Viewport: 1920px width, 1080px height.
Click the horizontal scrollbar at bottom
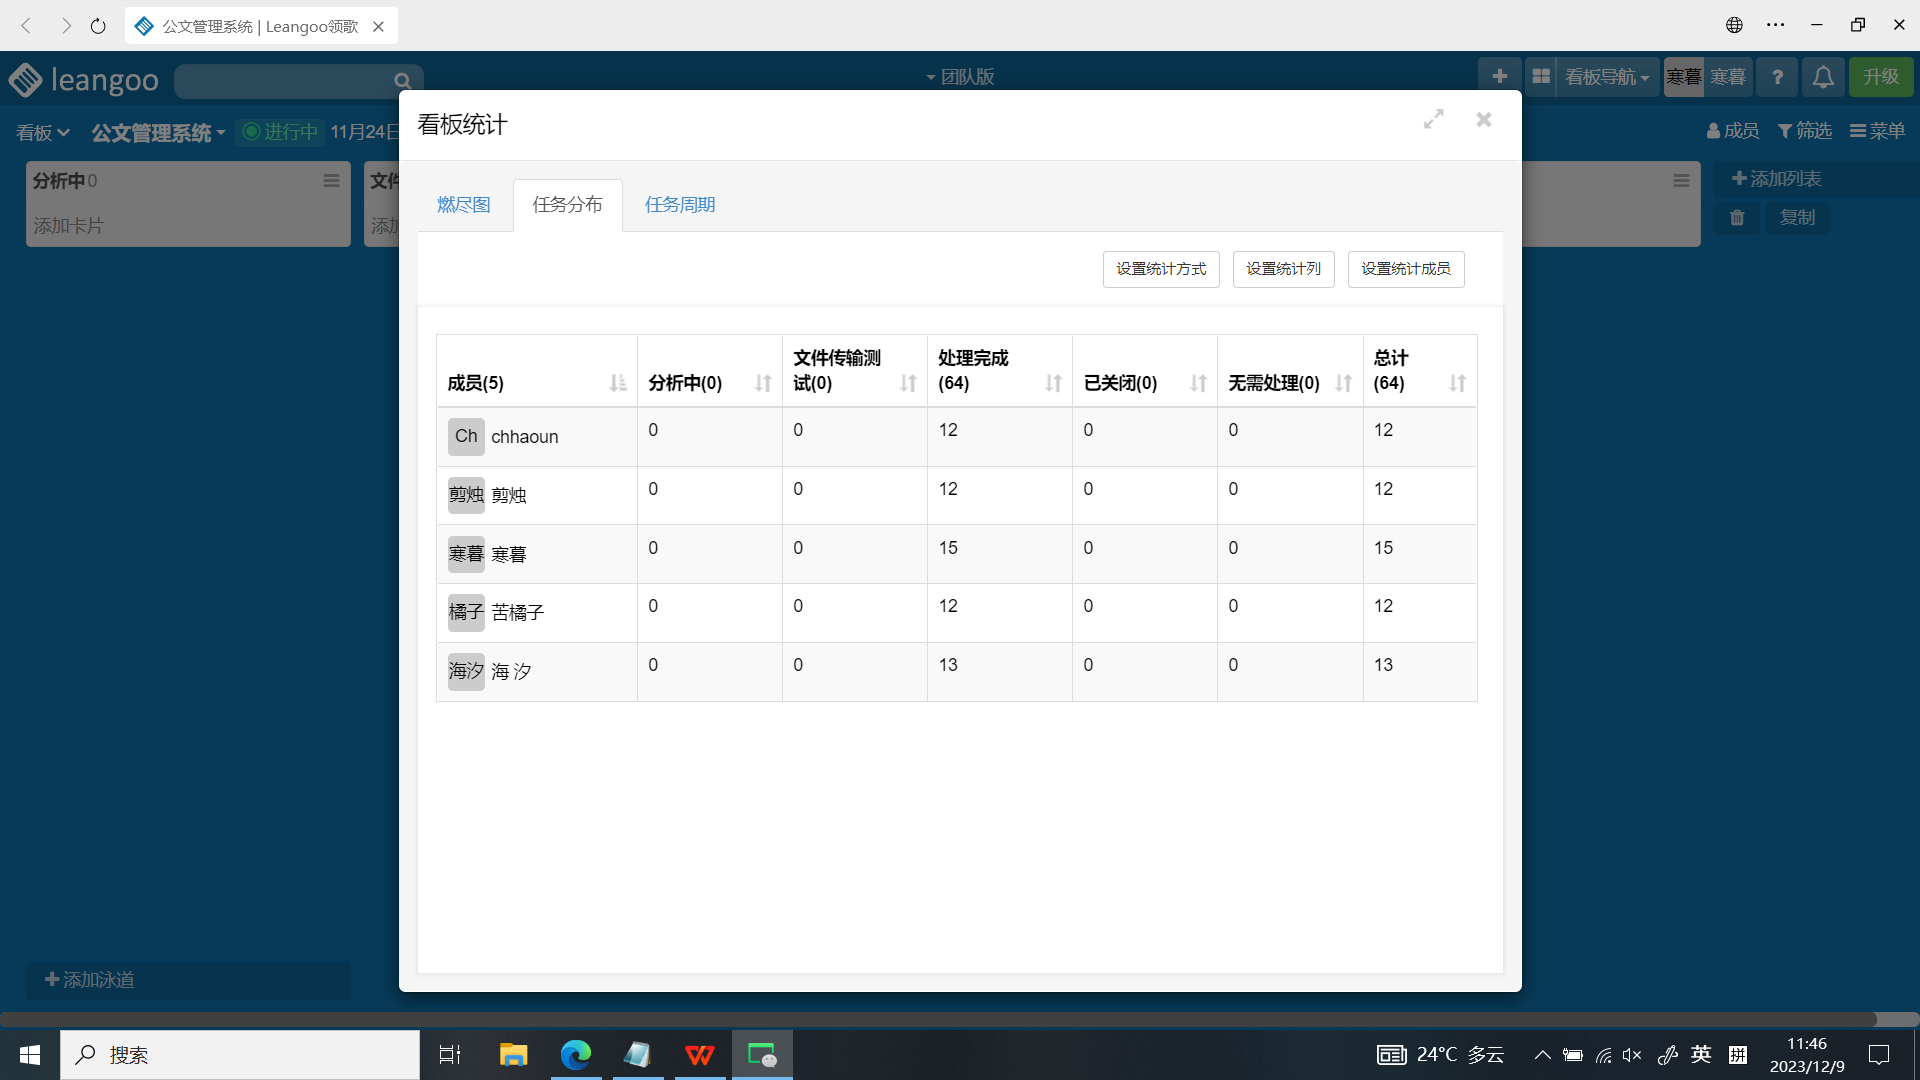point(938,1019)
